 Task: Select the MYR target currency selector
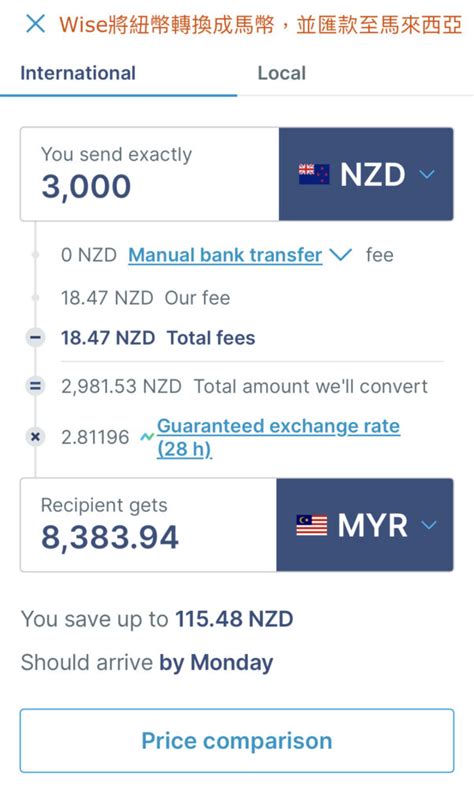pyautogui.click(x=365, y=525)
